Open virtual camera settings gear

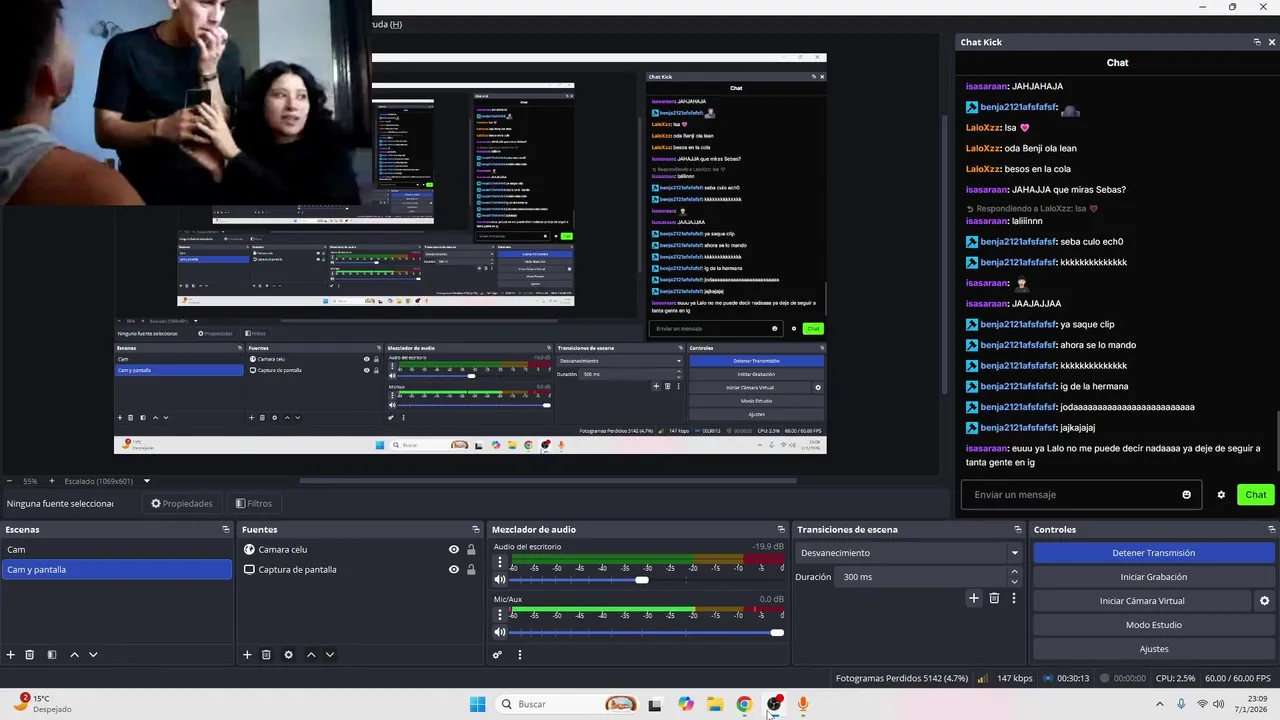point(1264,601)
